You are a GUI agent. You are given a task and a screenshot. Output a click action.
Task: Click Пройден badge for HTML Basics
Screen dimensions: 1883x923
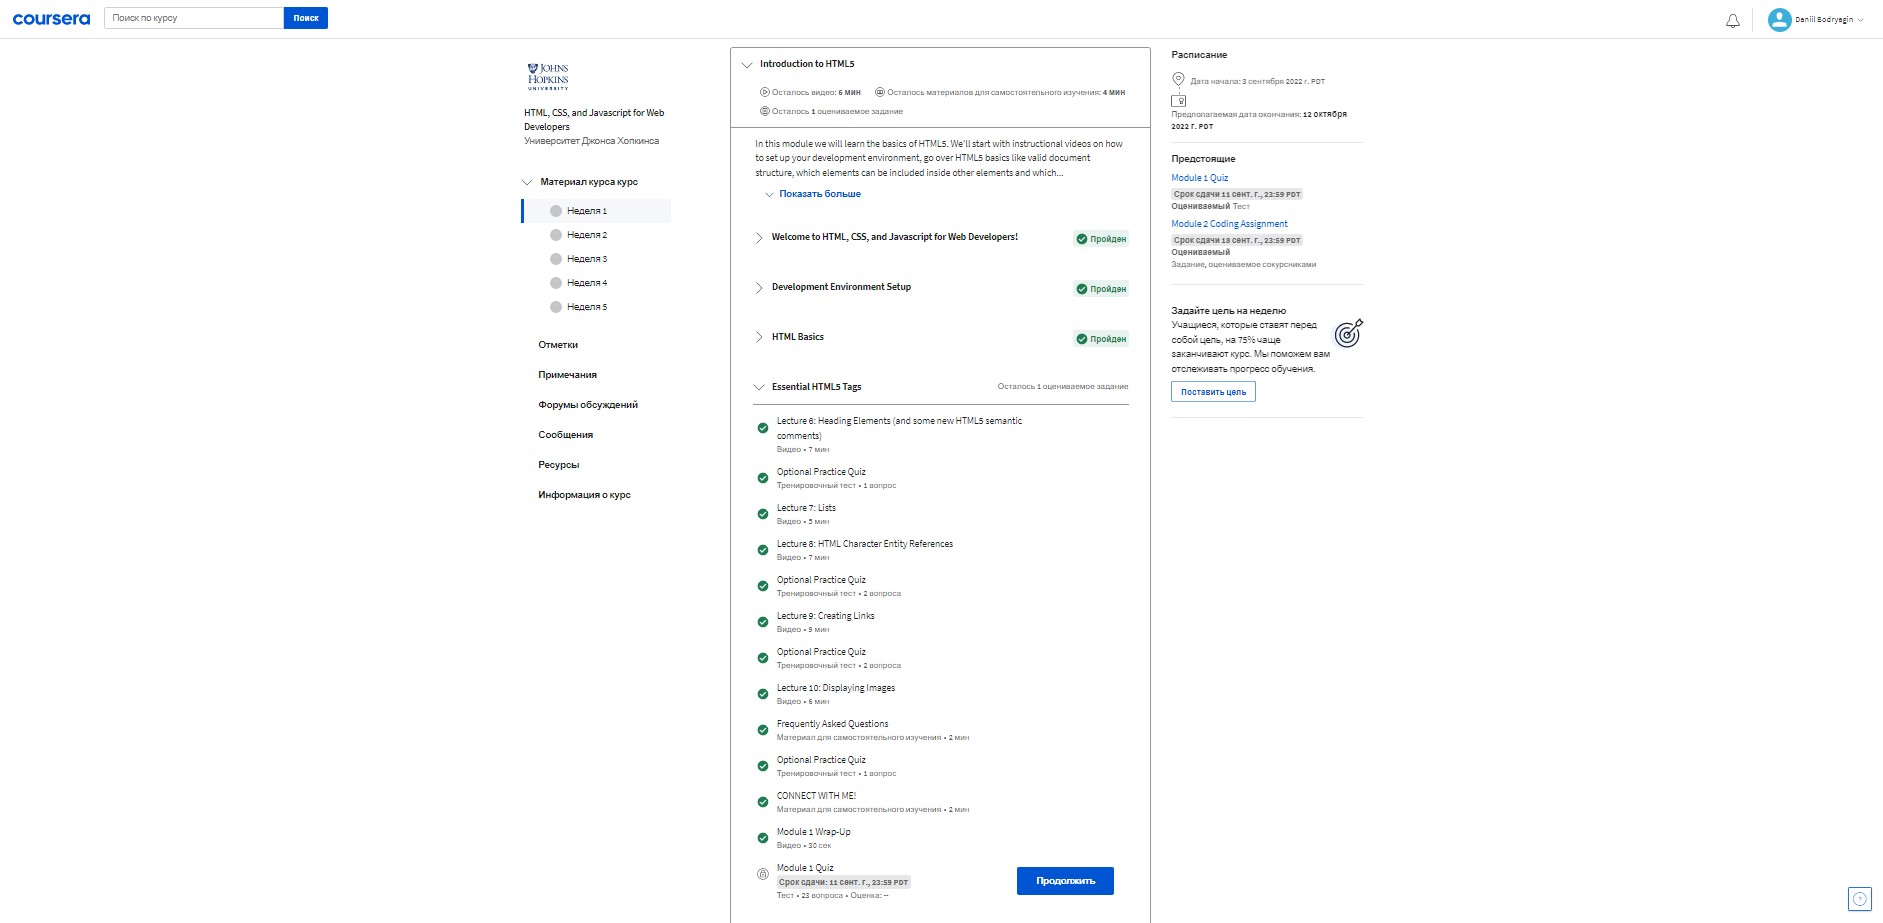coord(1101,339)
